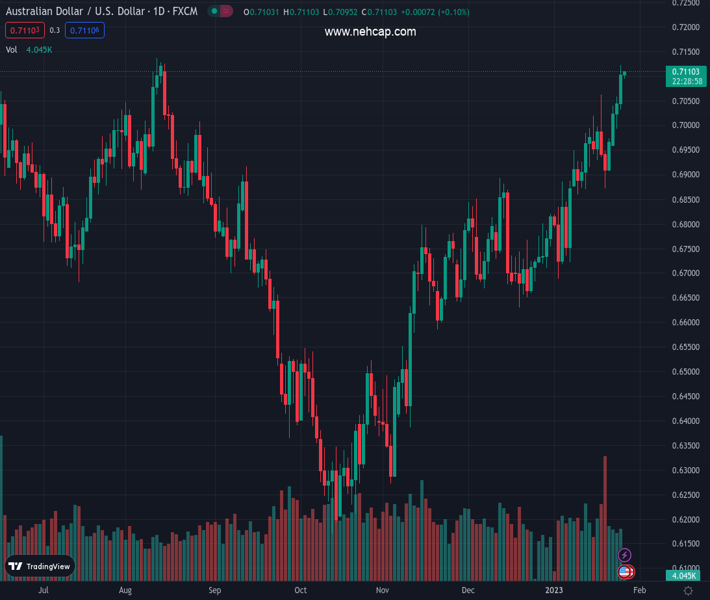Click the US flag economic event icon
The image size is (710, 600).
pos(625,572)
